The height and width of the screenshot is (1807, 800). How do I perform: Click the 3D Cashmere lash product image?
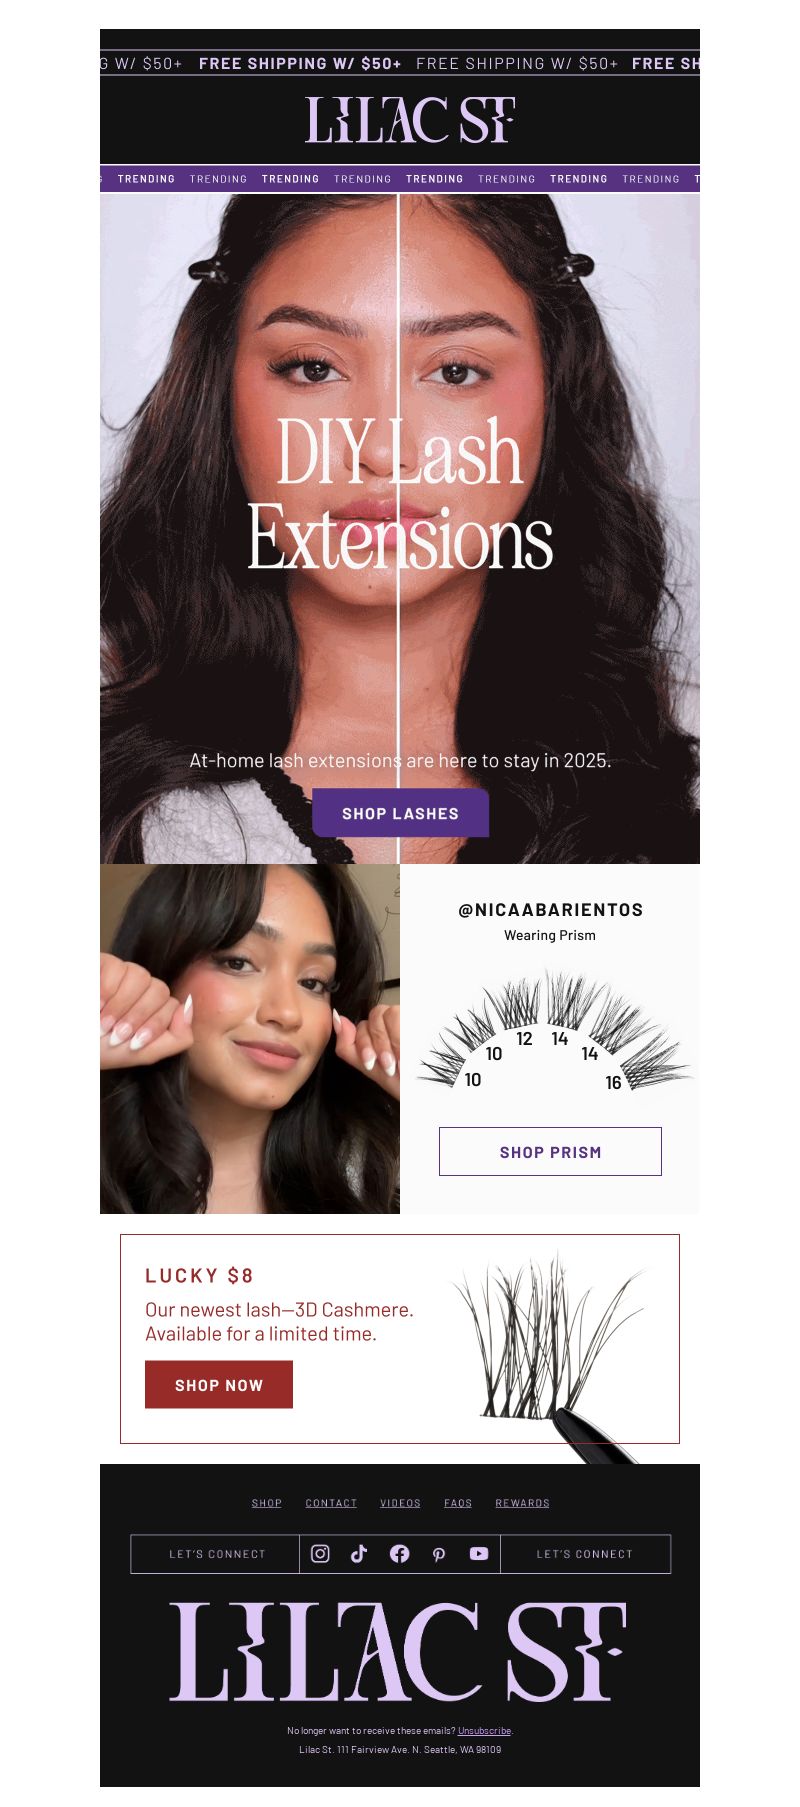[550, 1350]
